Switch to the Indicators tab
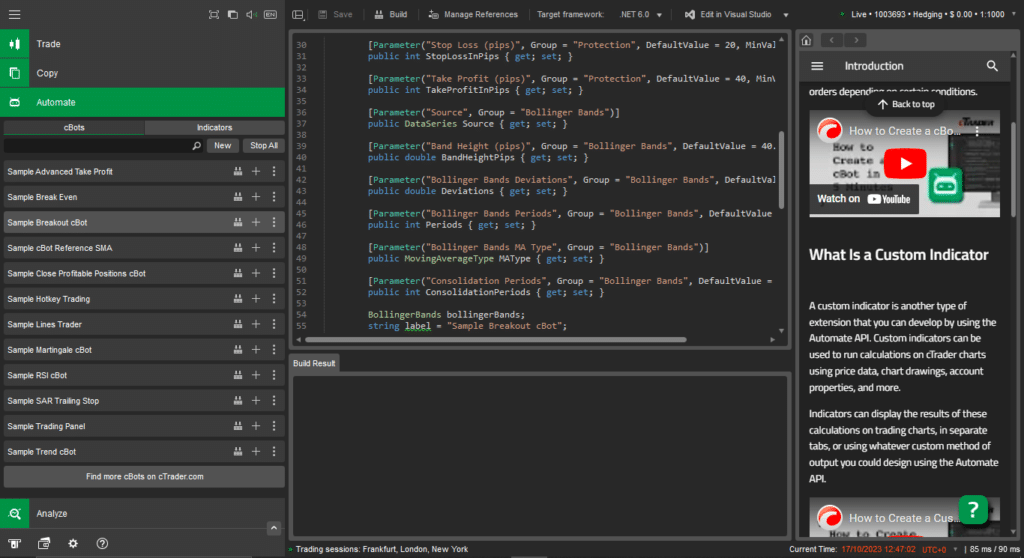Image resolution: width=1024 pixels, height=558 pixels. (x=214, y=127)
